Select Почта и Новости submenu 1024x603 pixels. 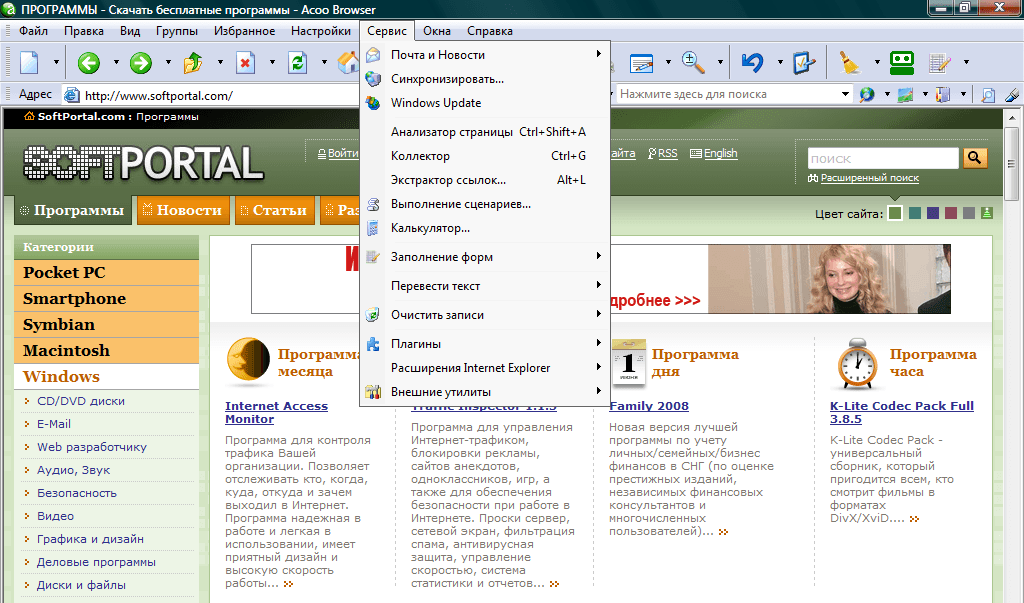pos(485,55)
